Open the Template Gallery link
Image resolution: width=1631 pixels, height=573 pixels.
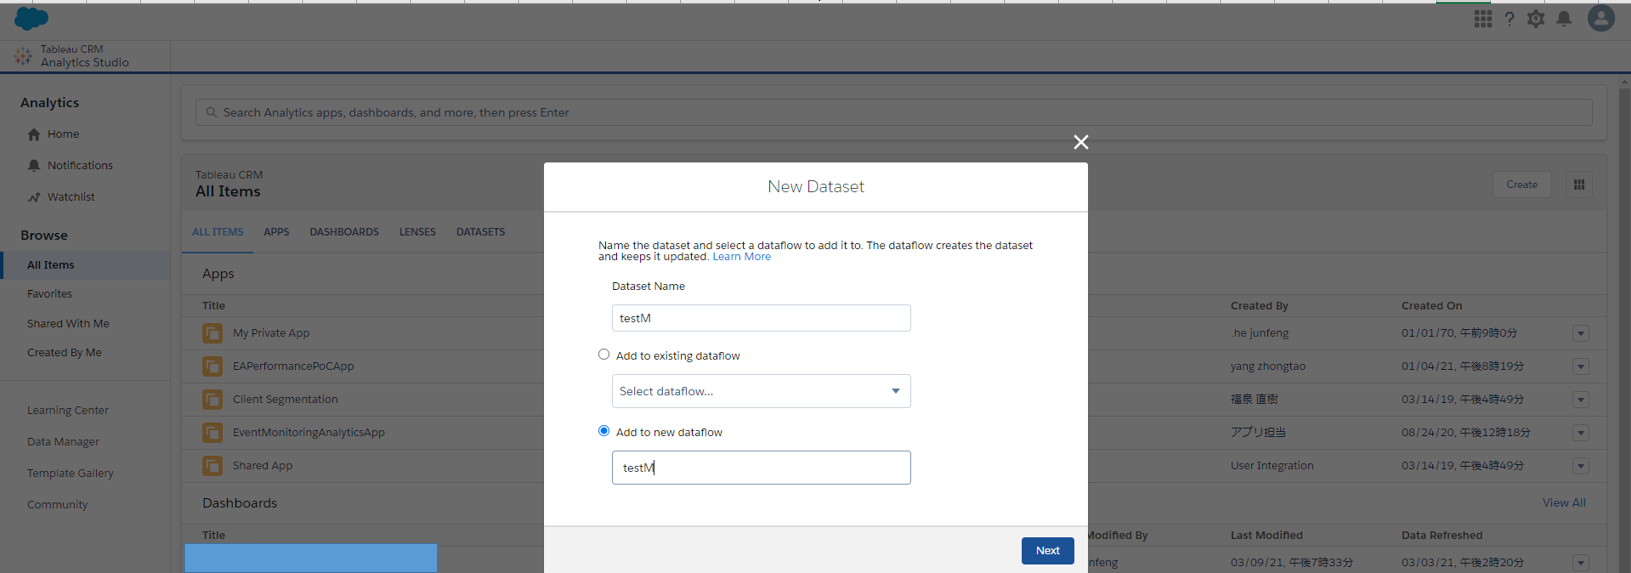click(x=70, y=473)
